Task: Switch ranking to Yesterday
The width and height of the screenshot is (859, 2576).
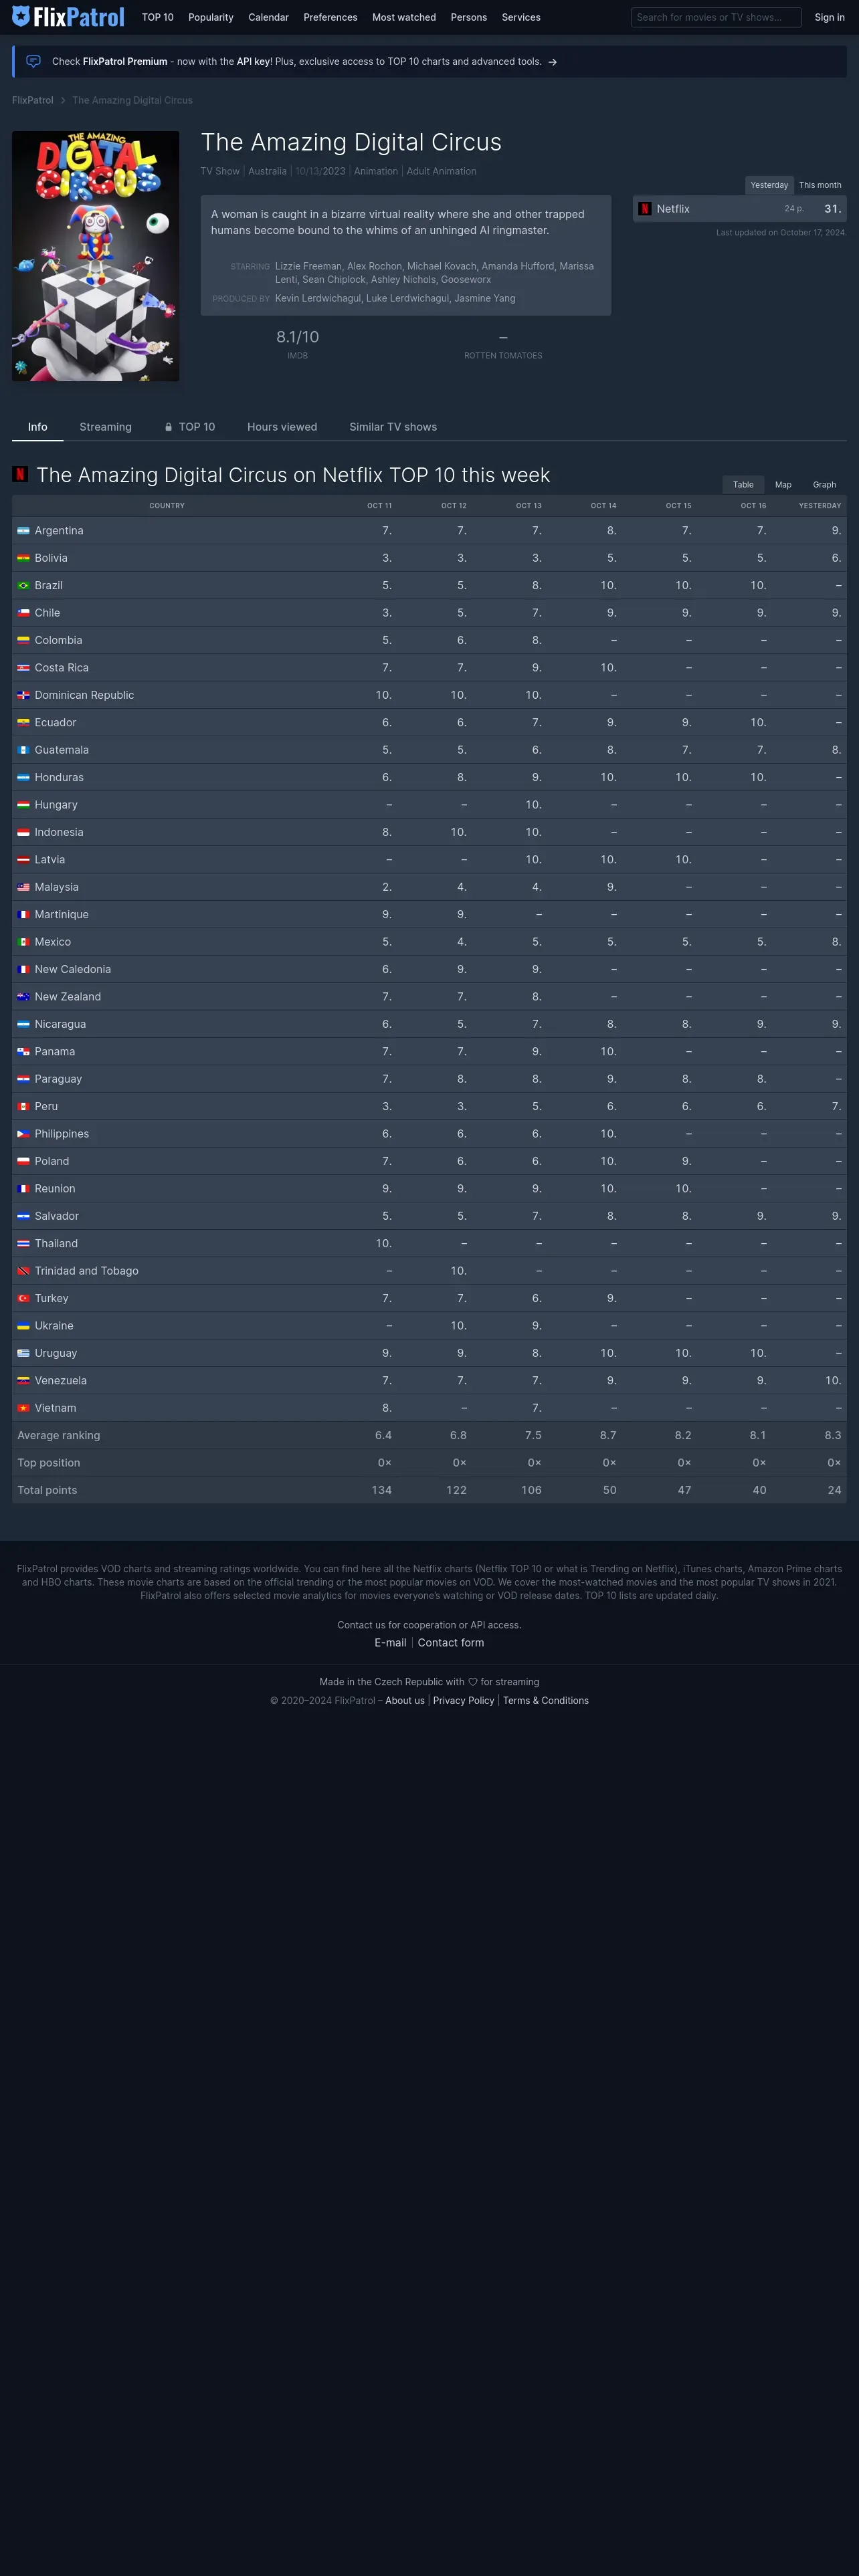Action: coord(769,185)
